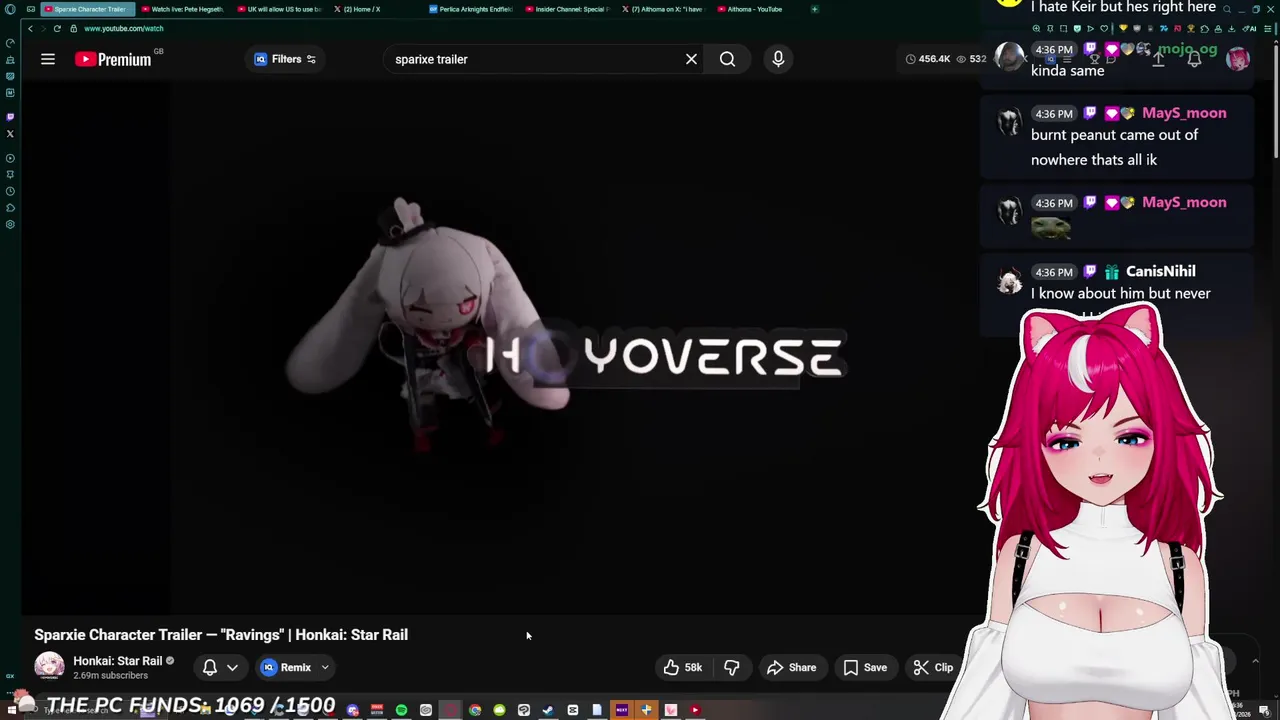Click the turtle emote in MayS_moon's message
Image resolution: width=1280 pixels, height=720 pixels.
[x=1051, y=229]
